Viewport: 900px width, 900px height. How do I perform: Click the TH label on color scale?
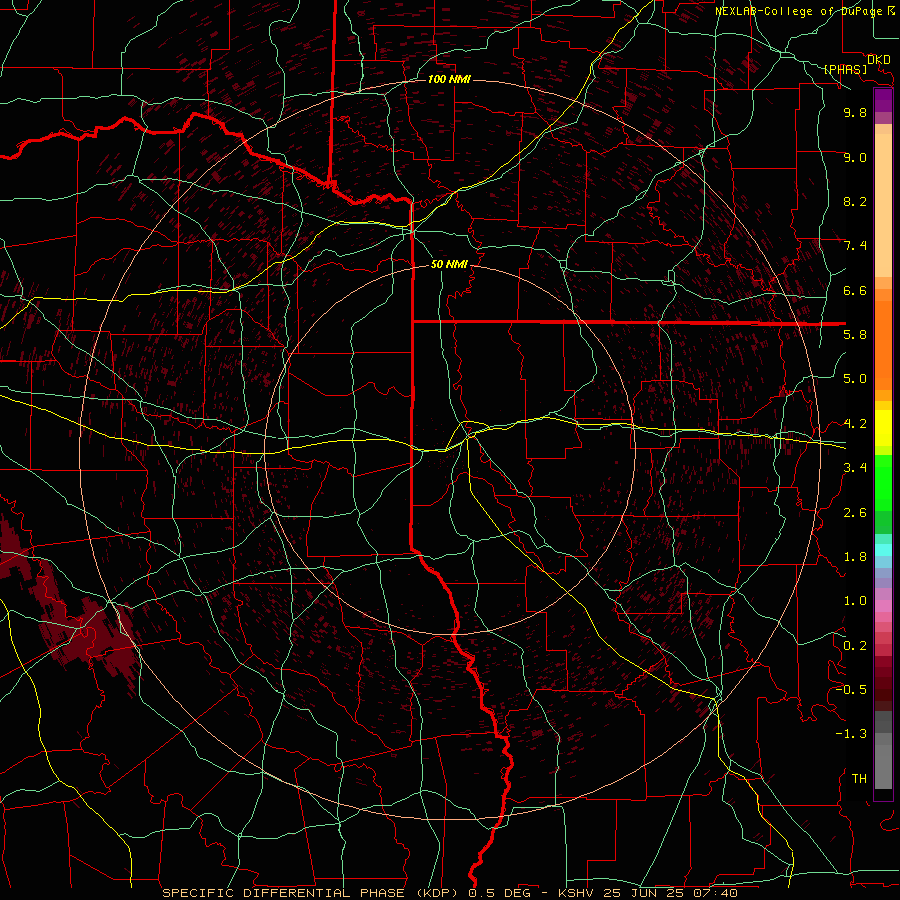[859, 779]
